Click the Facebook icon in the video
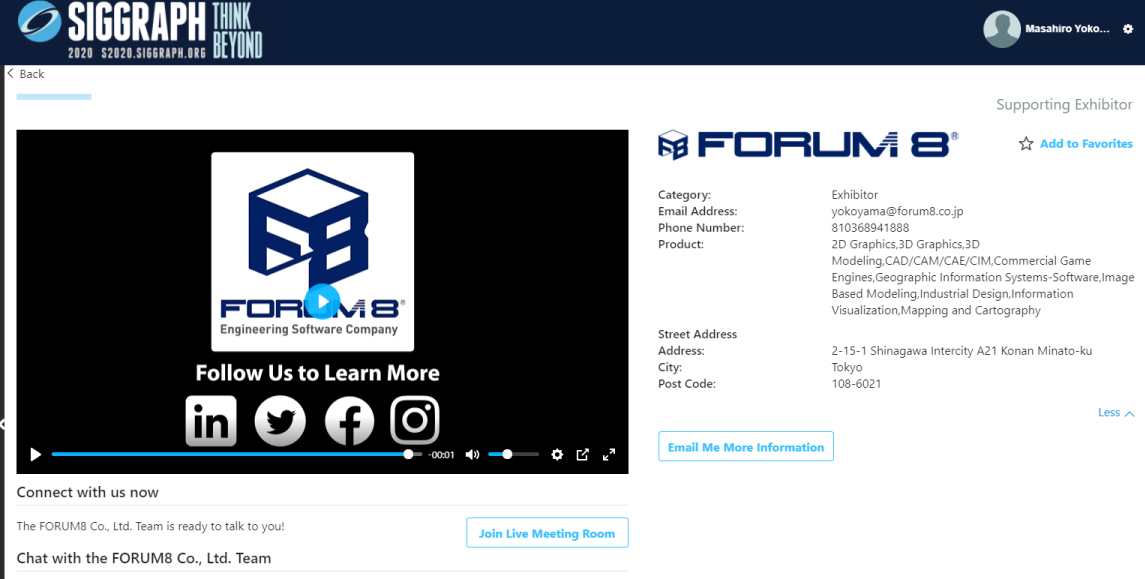Image resolution: width=1145 pixels, height=579 pixels. [x=349, y=421]
